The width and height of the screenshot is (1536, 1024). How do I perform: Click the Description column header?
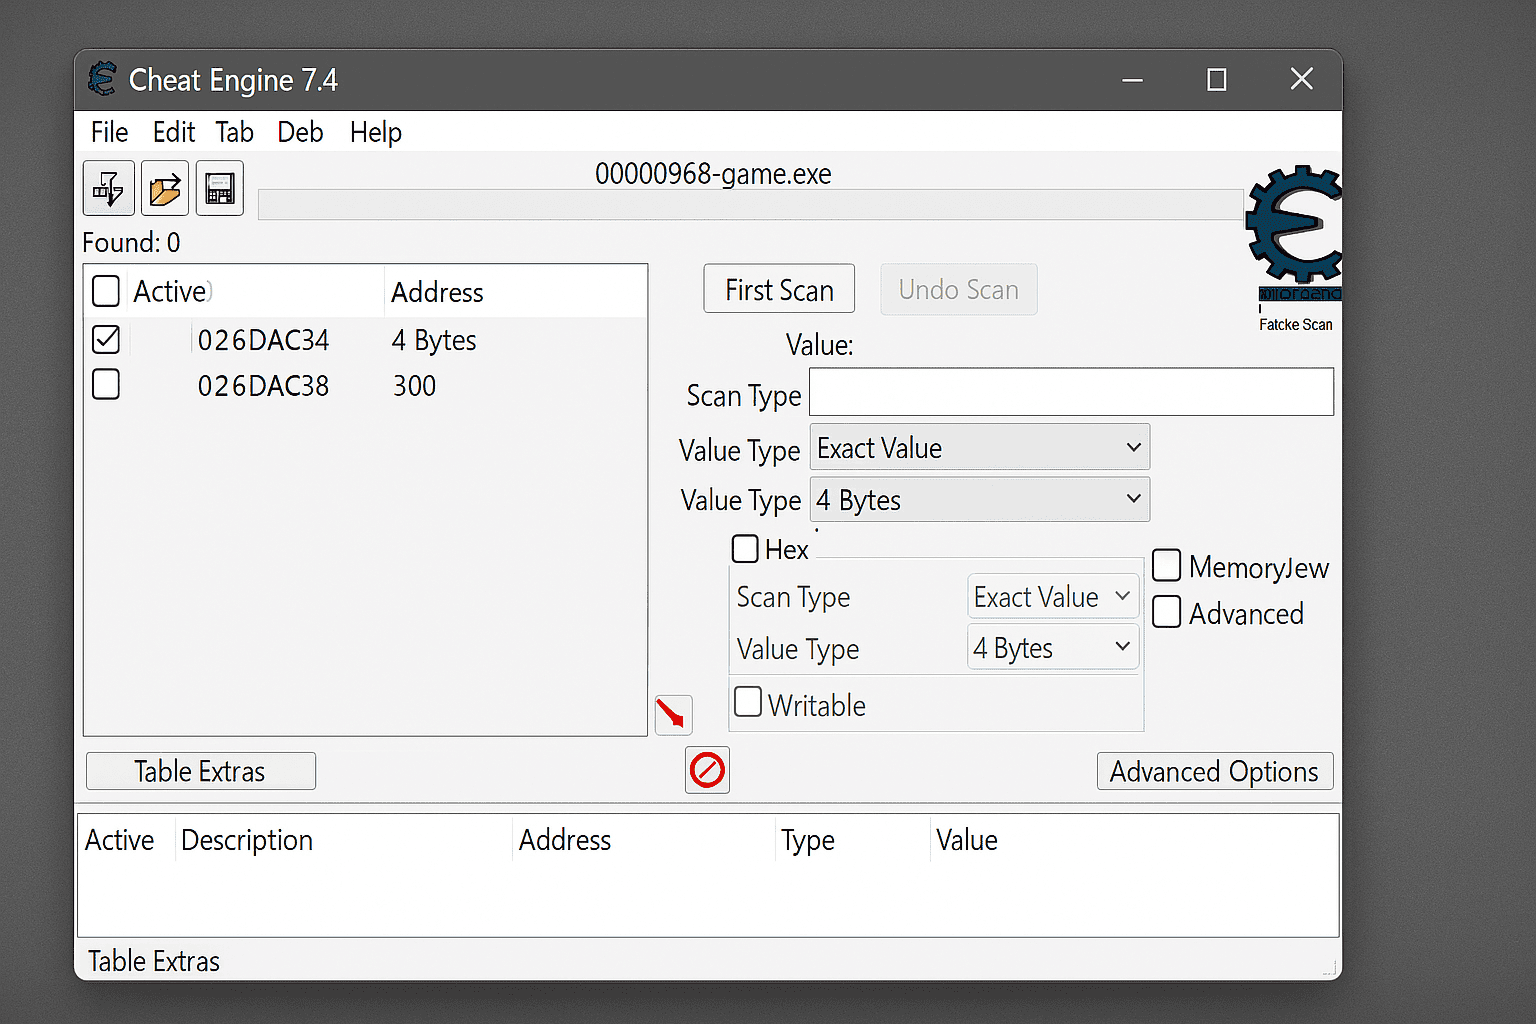click(247, 840)
